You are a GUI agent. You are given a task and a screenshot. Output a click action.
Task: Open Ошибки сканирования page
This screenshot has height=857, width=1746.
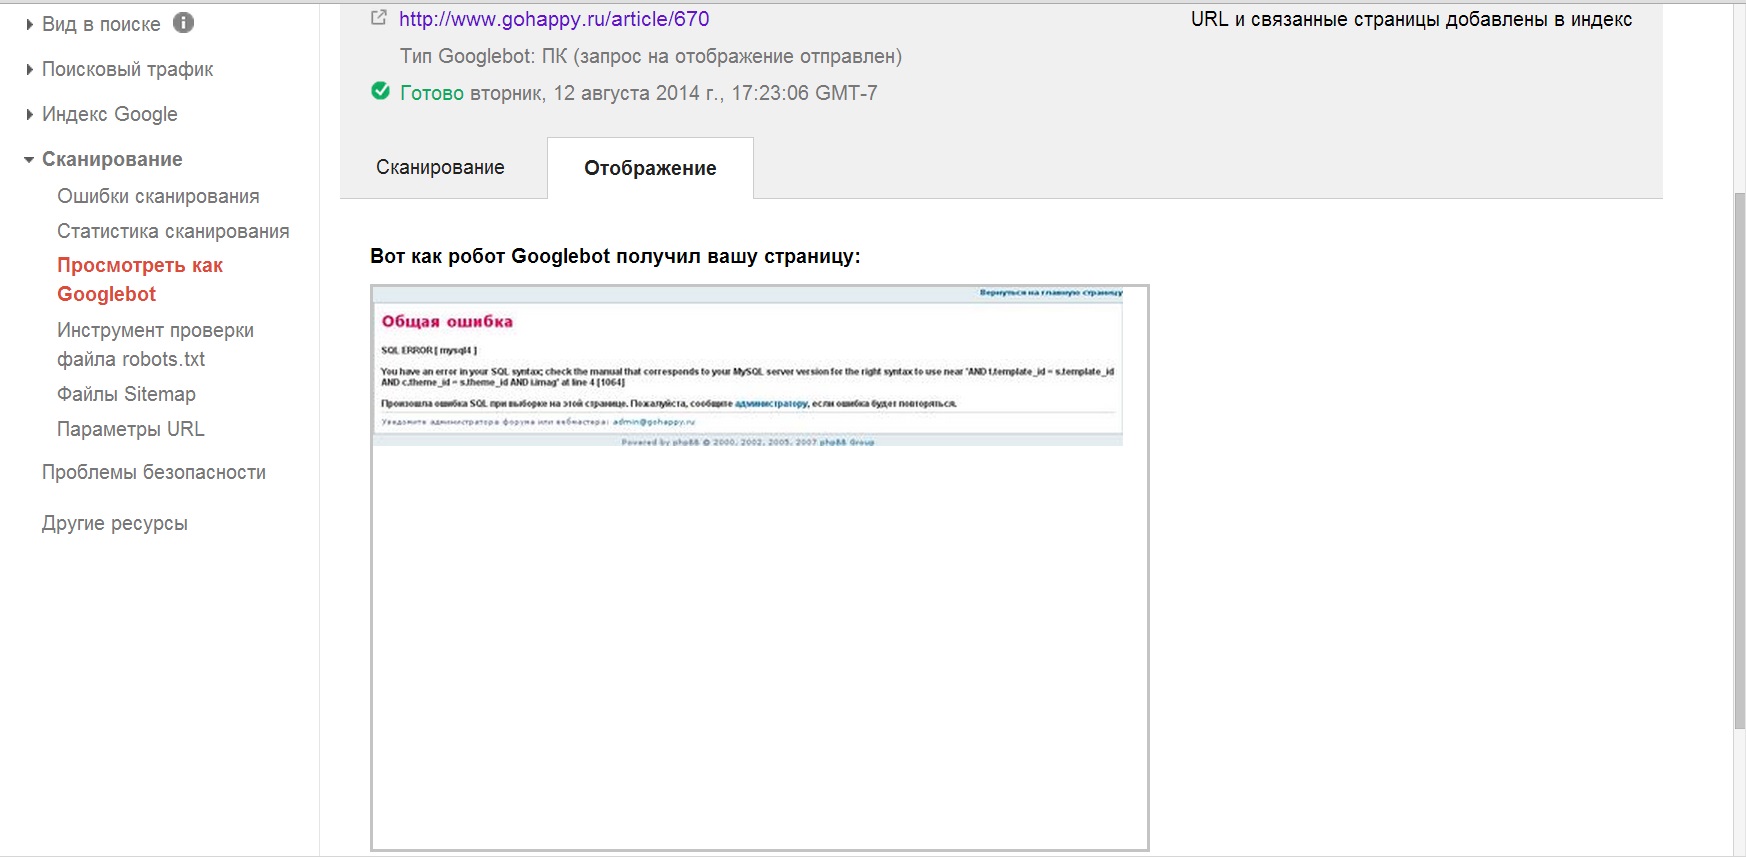pos(158,196)
